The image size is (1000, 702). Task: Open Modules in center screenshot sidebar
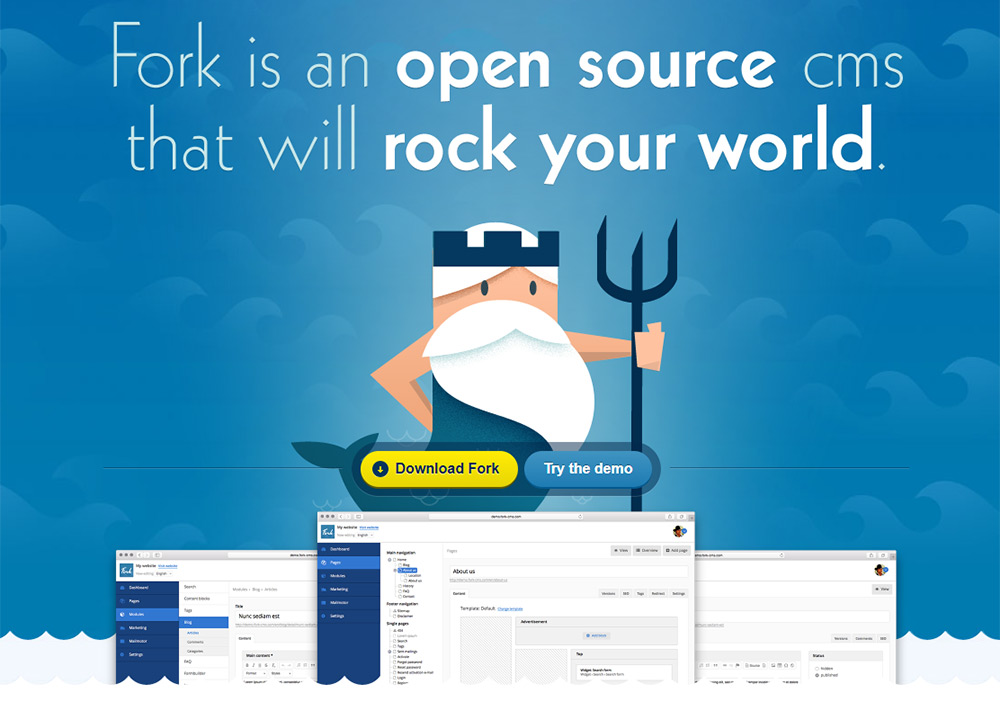tap(348, 576)
